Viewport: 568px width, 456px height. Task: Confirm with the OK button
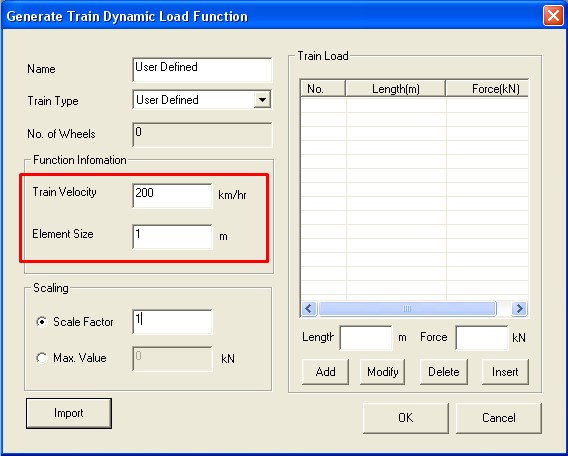click(406, 418)
